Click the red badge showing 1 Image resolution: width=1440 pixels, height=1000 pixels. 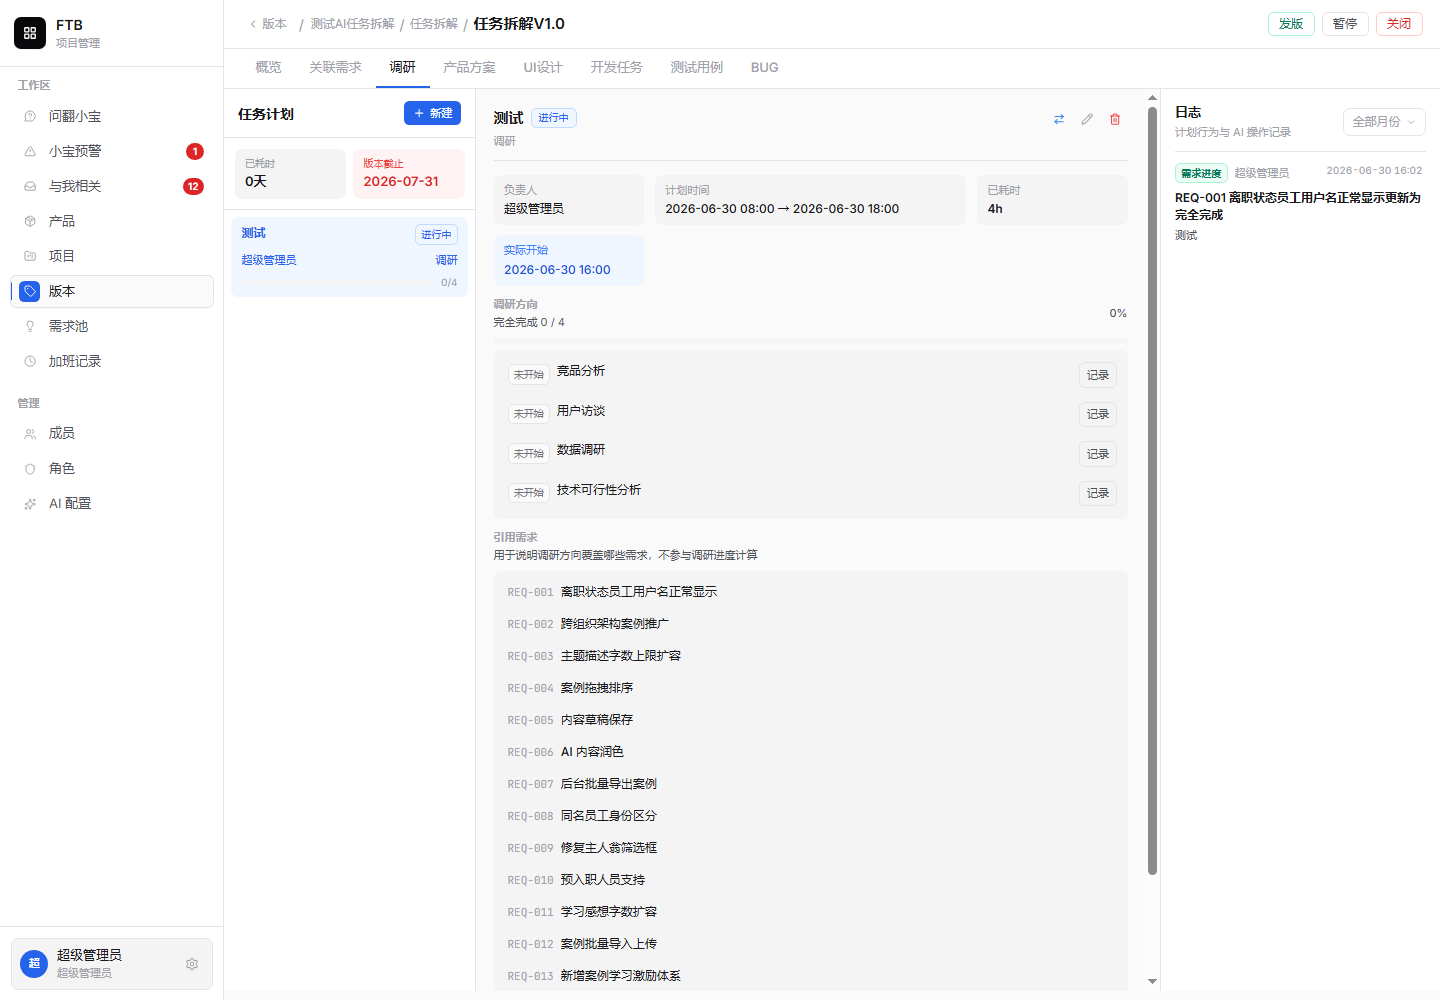tap(195, 151)
